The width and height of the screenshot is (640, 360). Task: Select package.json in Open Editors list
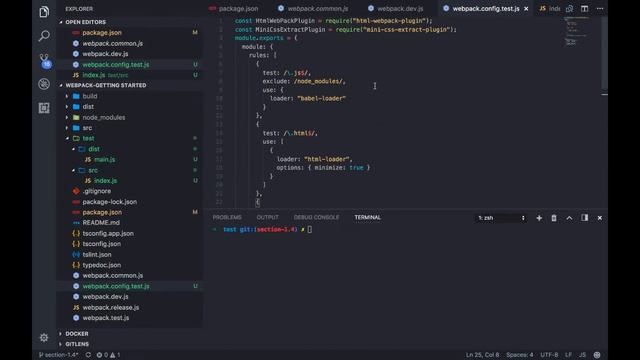coord(102,33)
